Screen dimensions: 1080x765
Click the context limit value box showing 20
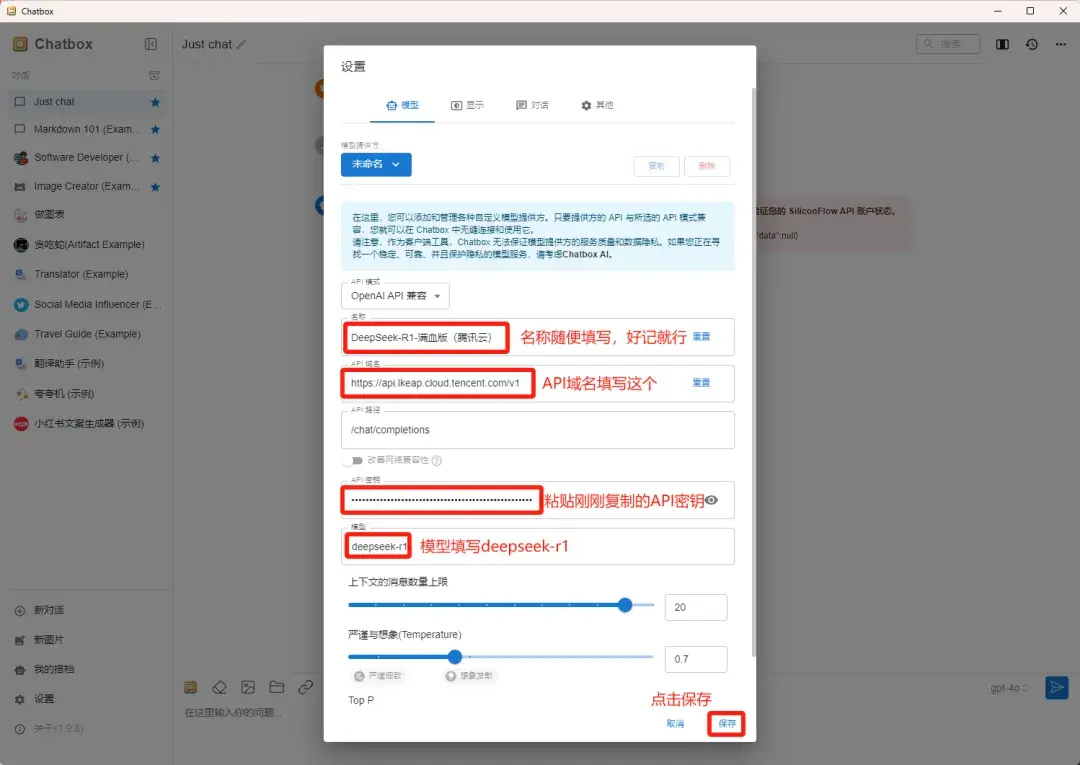[696, 607]
